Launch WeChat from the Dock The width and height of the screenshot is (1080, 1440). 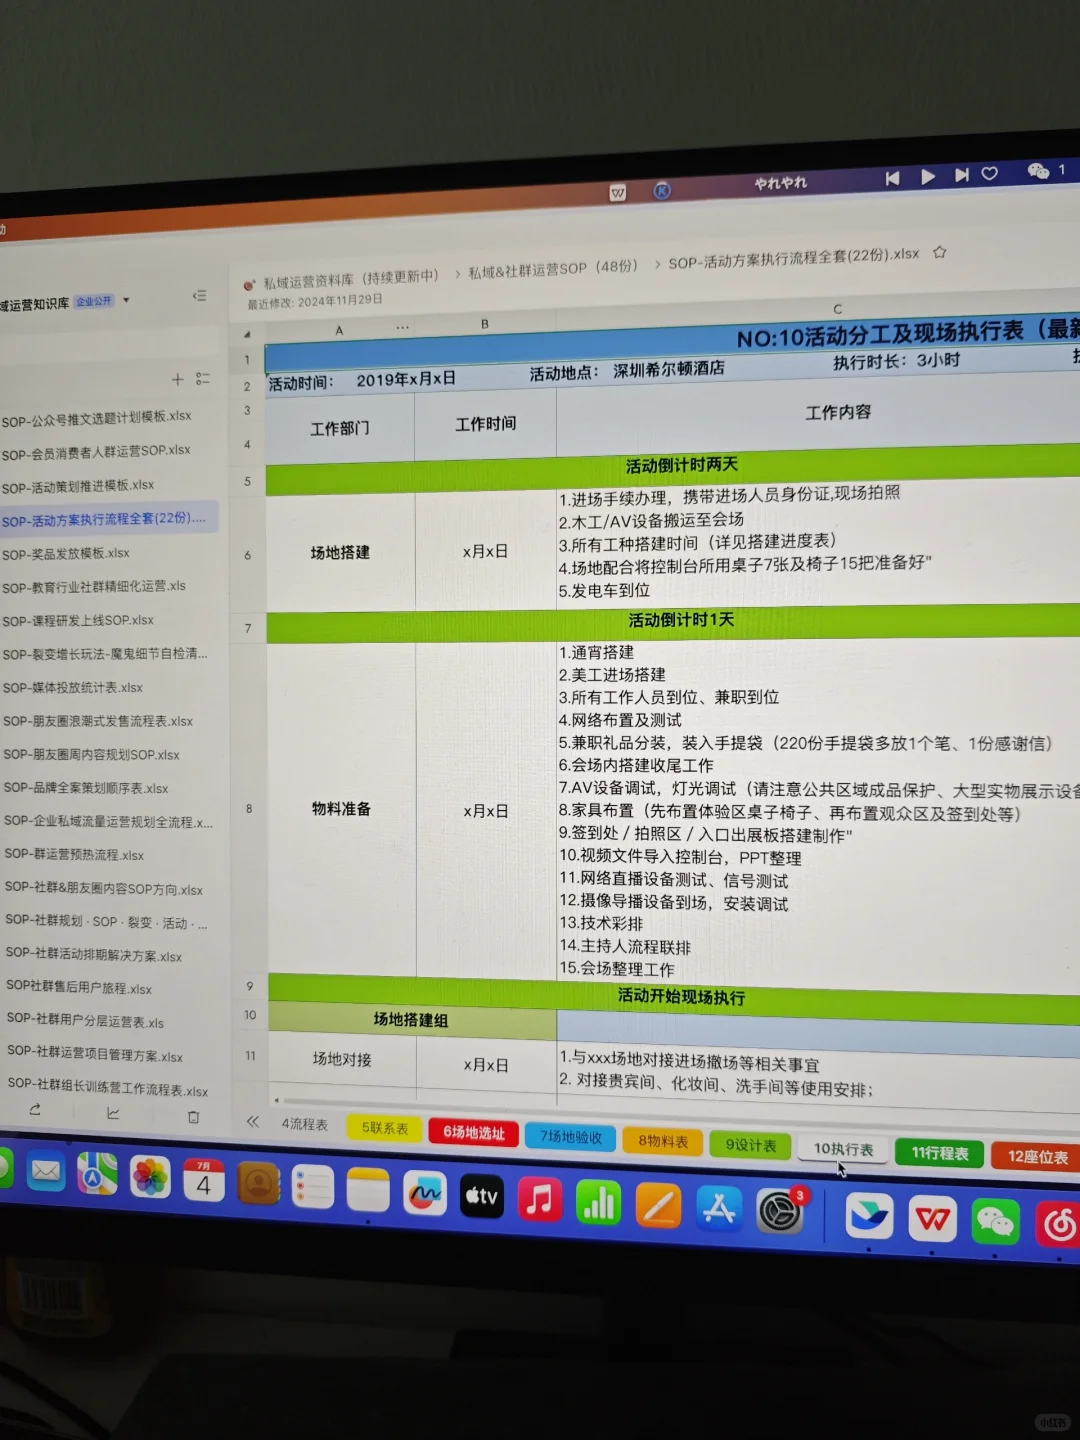tap(996, 1221)
